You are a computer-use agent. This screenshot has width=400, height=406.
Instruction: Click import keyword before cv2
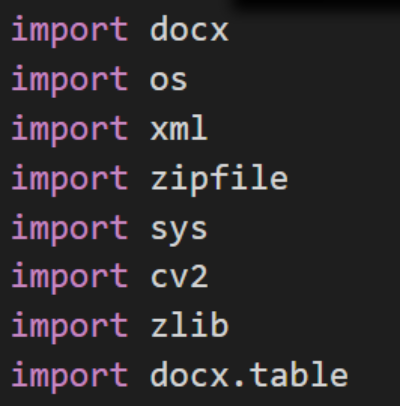(x=70, y=278)
